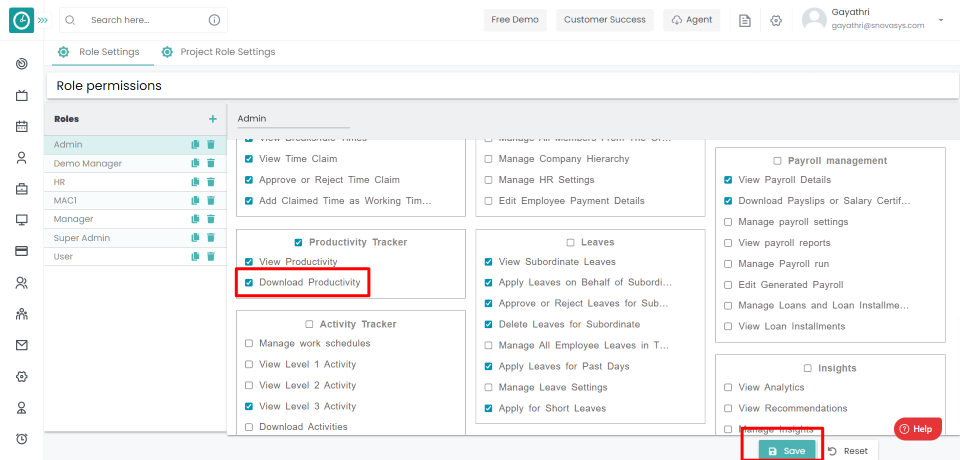The height and width of the screenshot is (460, 960).
Task: Toggle the Productivity Tracker group checkbox
Action: coord(298,243)
